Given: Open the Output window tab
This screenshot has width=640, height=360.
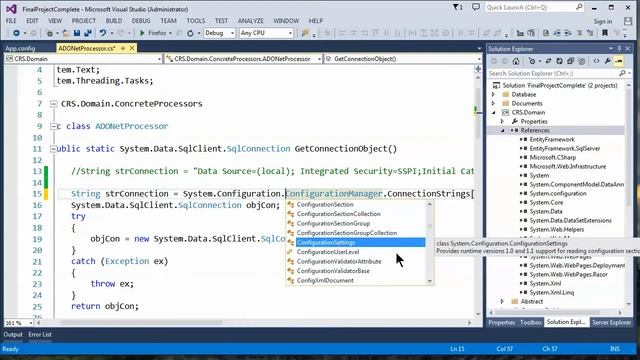Looking at the screenshot, I should 13,335.
